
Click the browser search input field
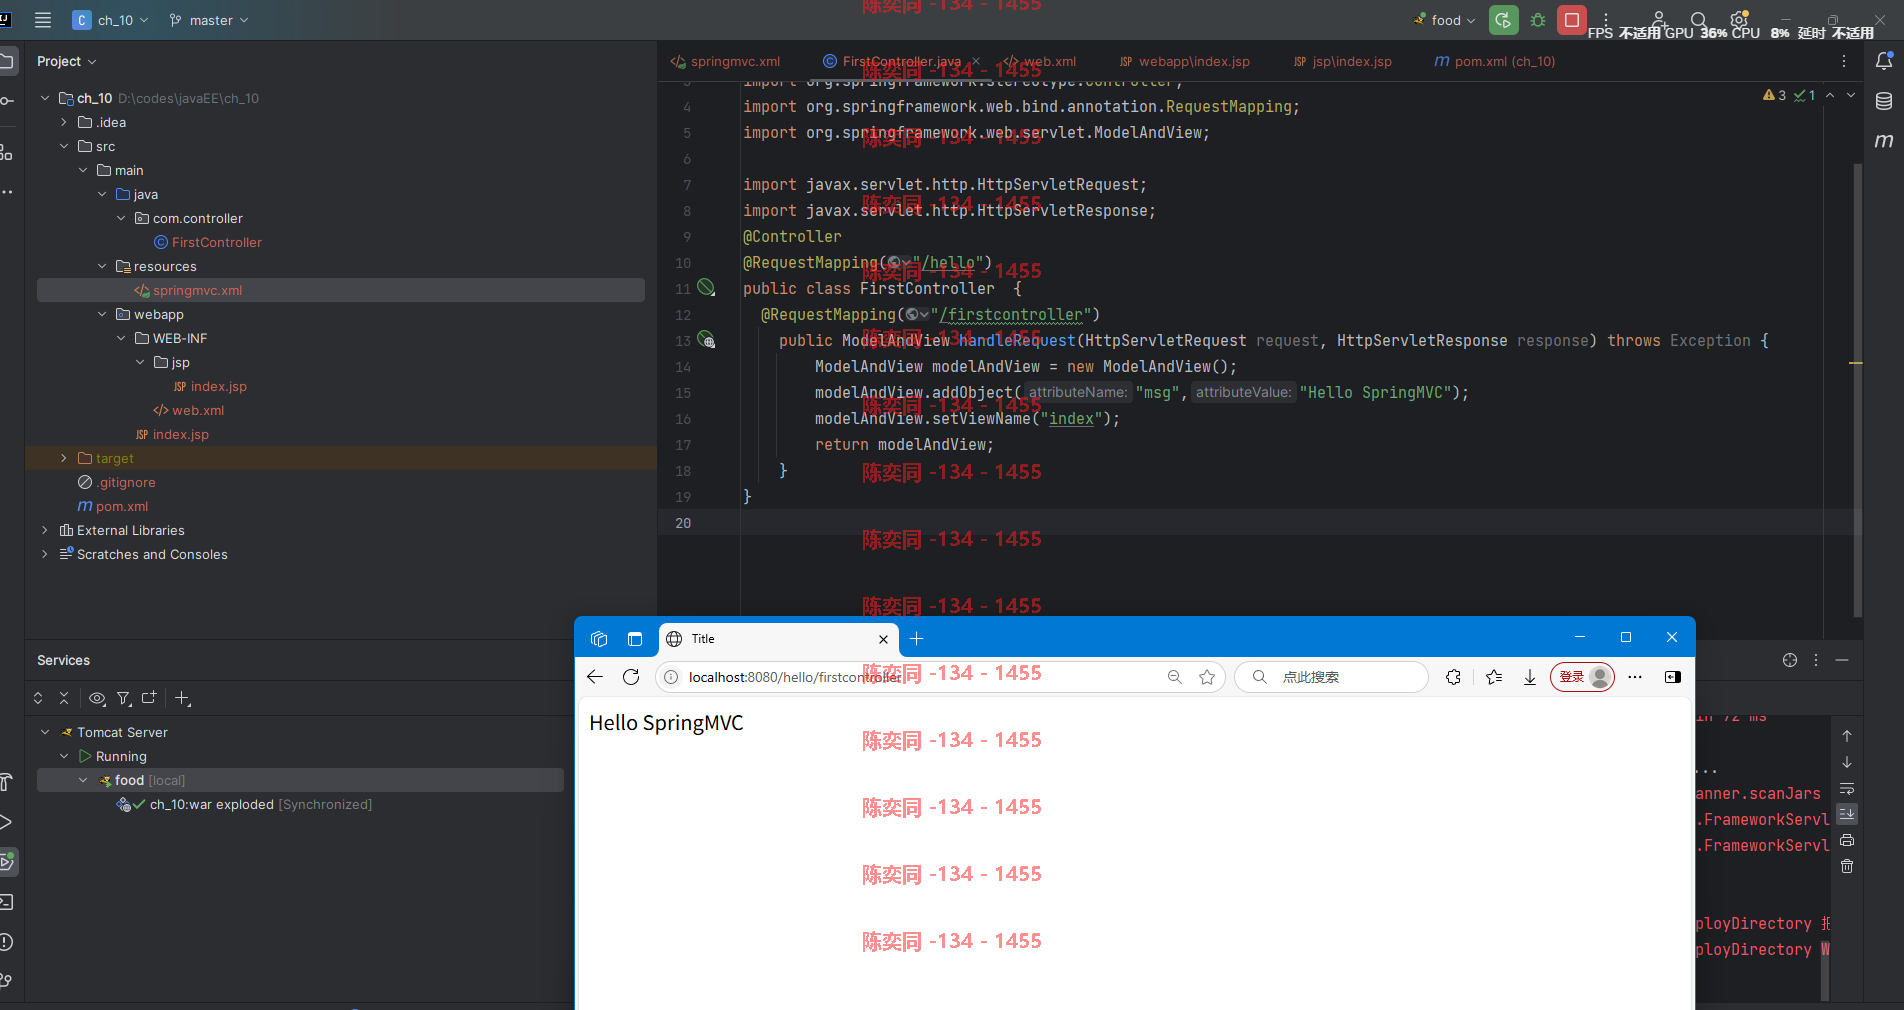pos(1331,677)
